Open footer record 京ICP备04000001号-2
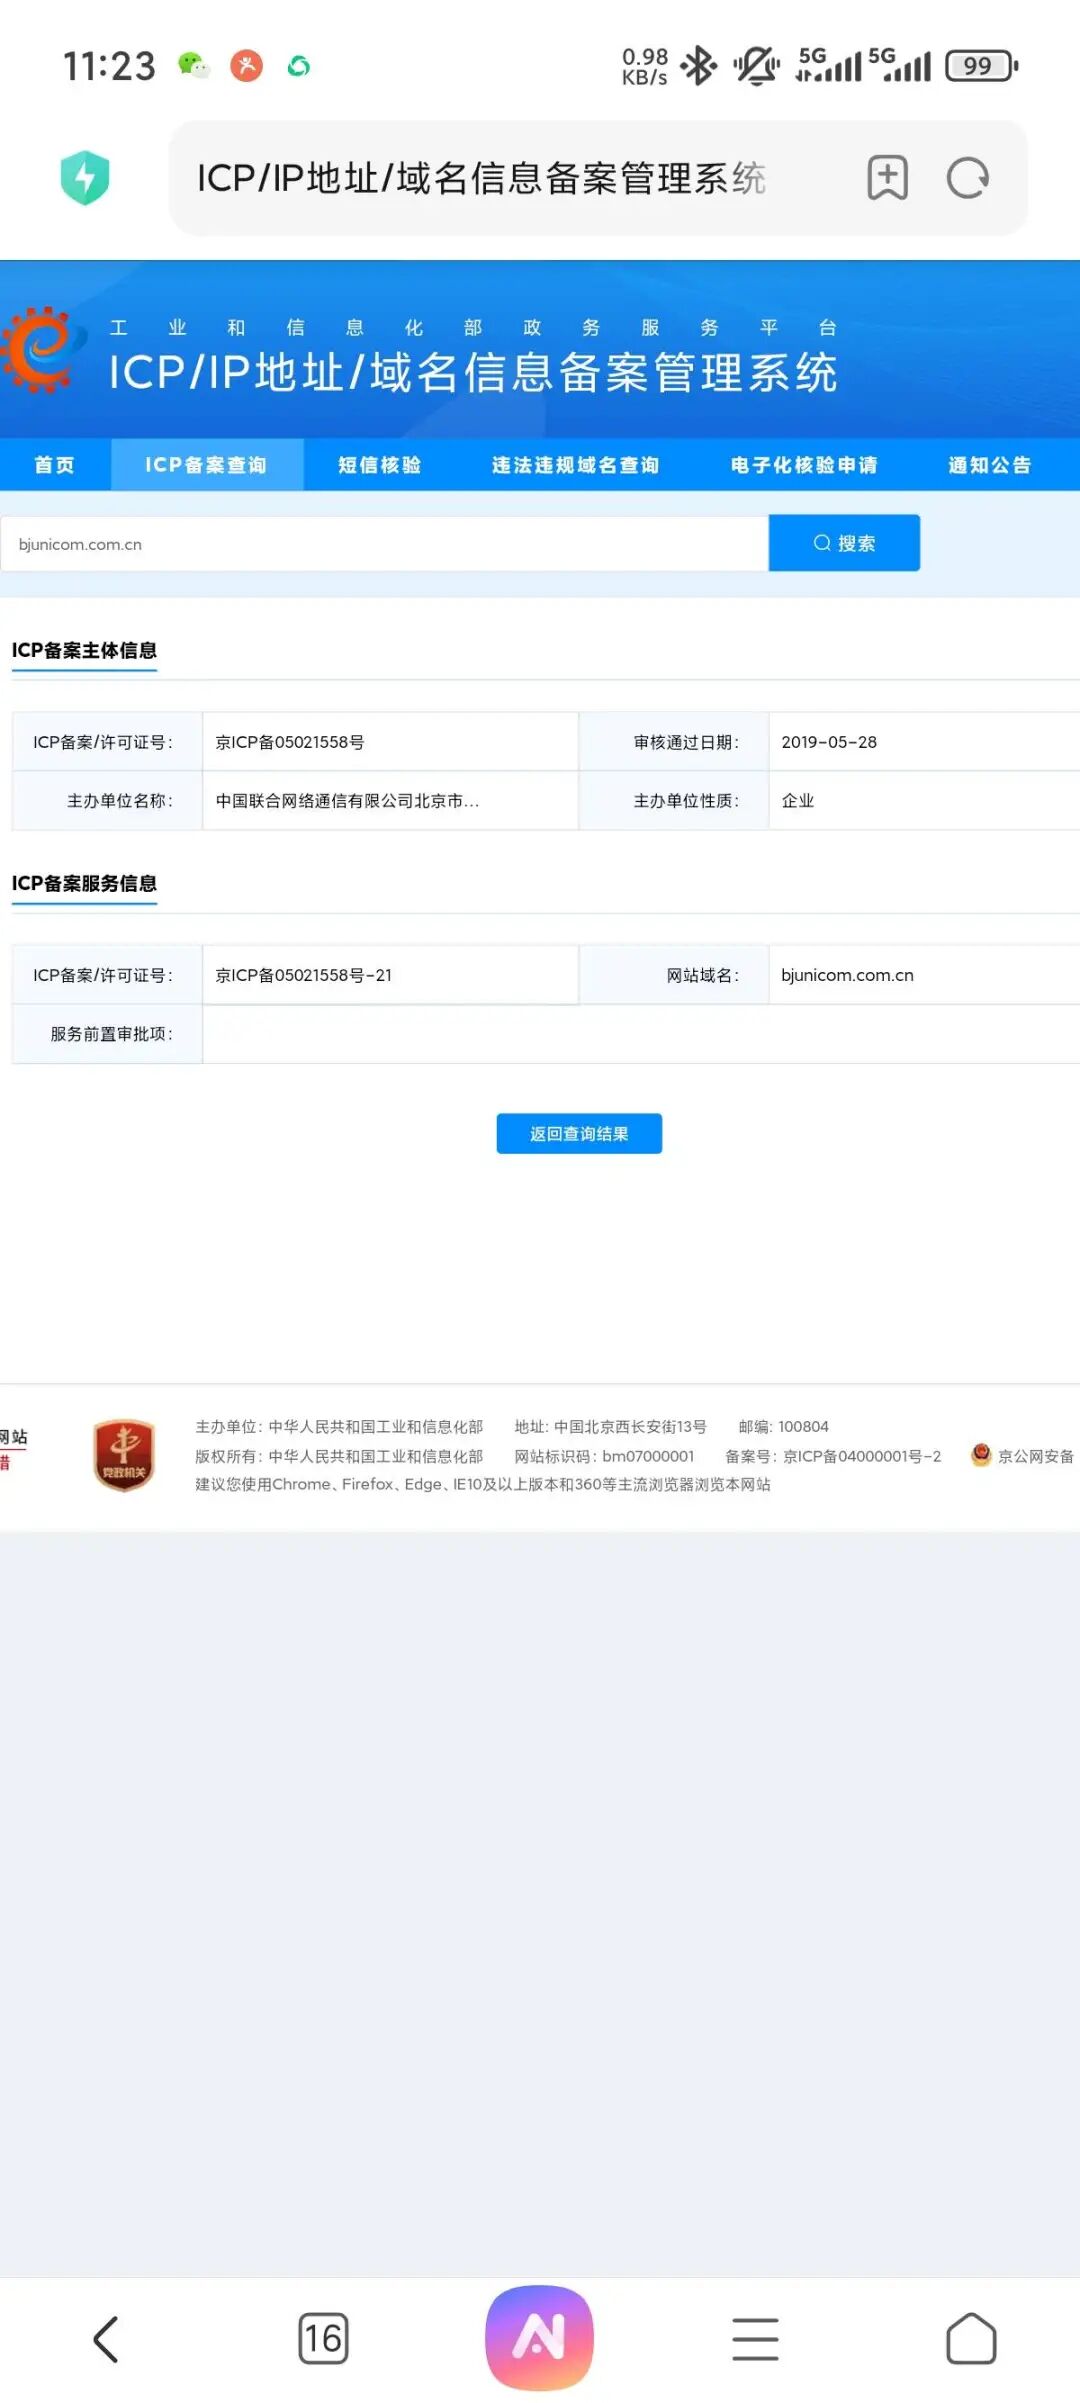 [862, 1456]
